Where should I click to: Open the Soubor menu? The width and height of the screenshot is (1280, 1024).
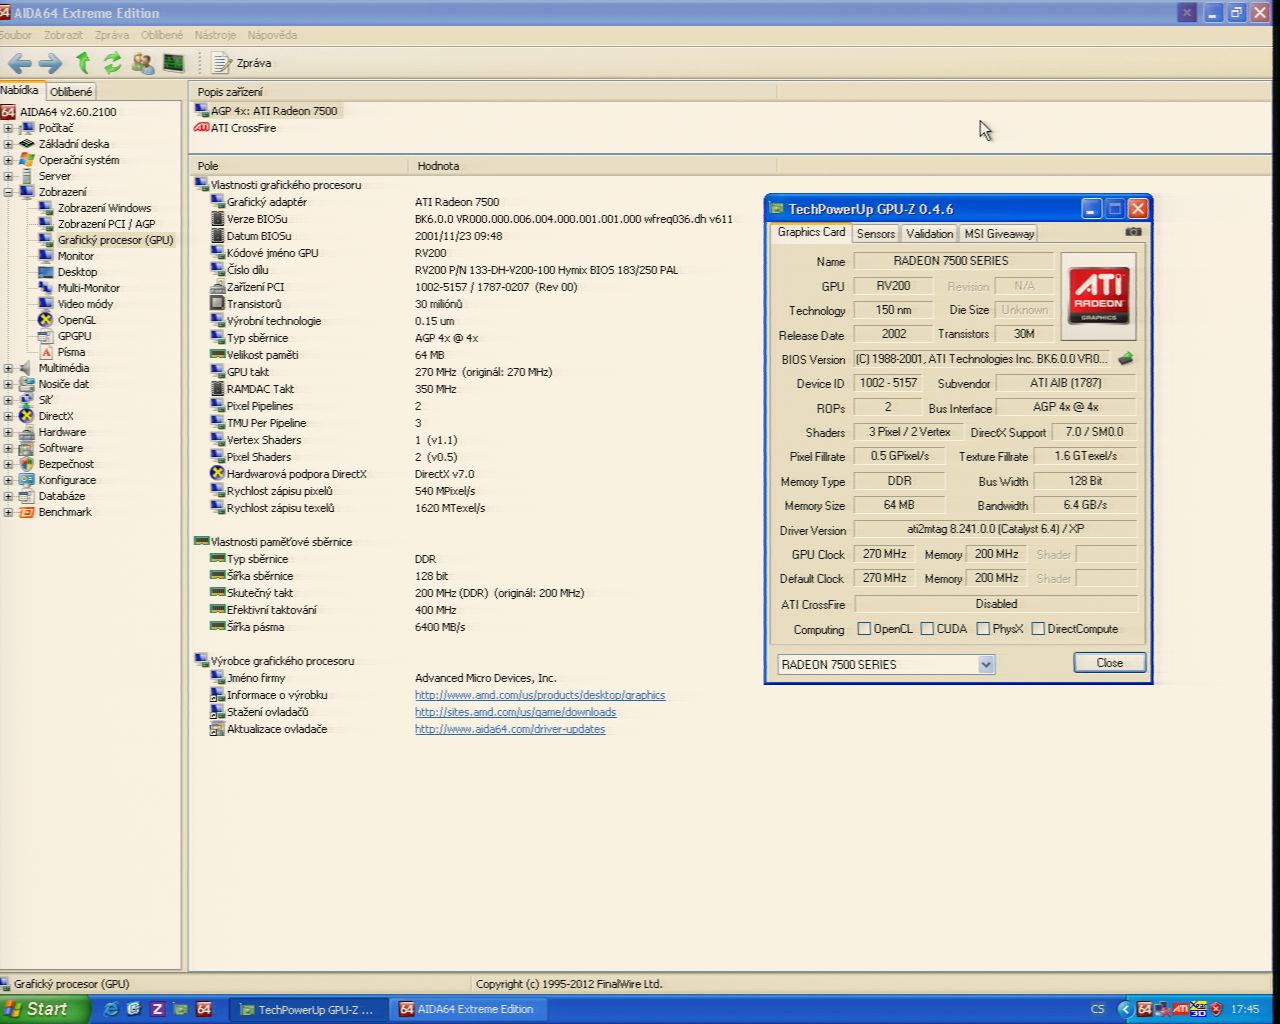point(15,35)
